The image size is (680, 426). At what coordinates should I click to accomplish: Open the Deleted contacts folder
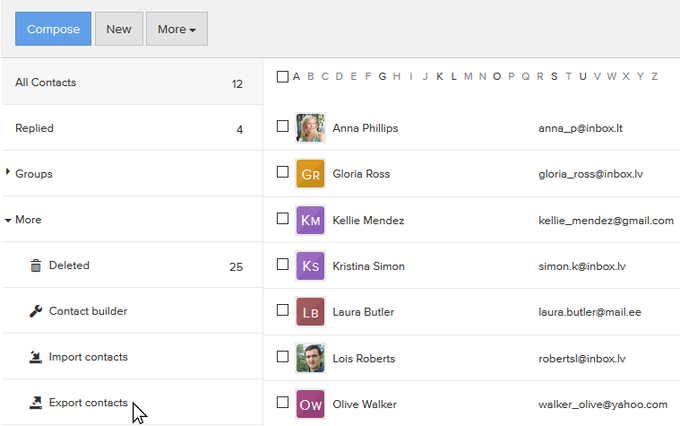(x=132, y=265)
